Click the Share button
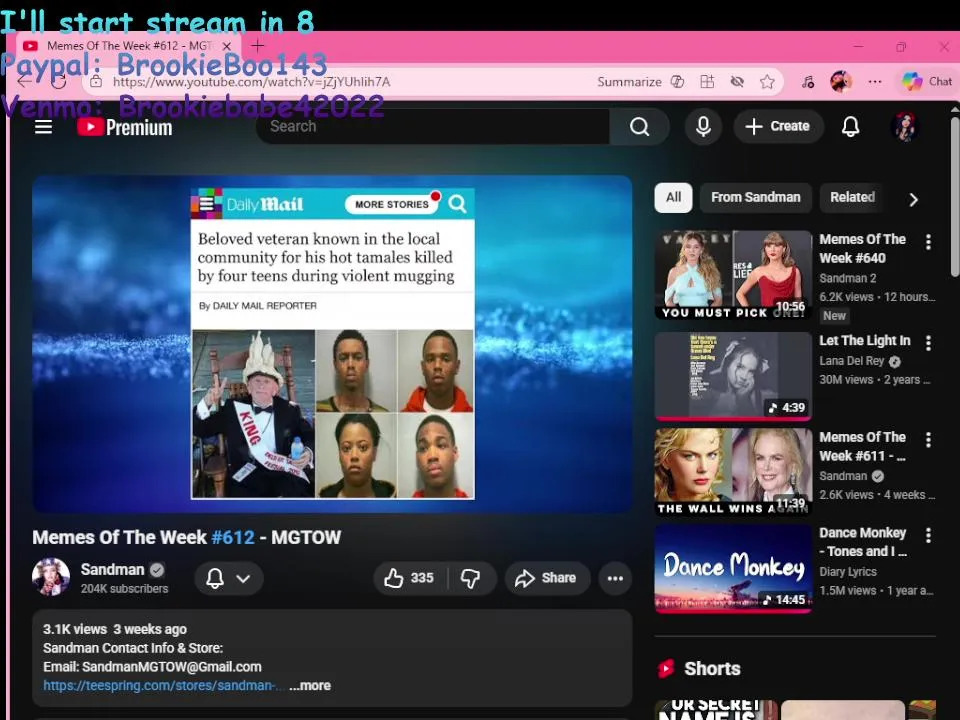 (546, 578)
